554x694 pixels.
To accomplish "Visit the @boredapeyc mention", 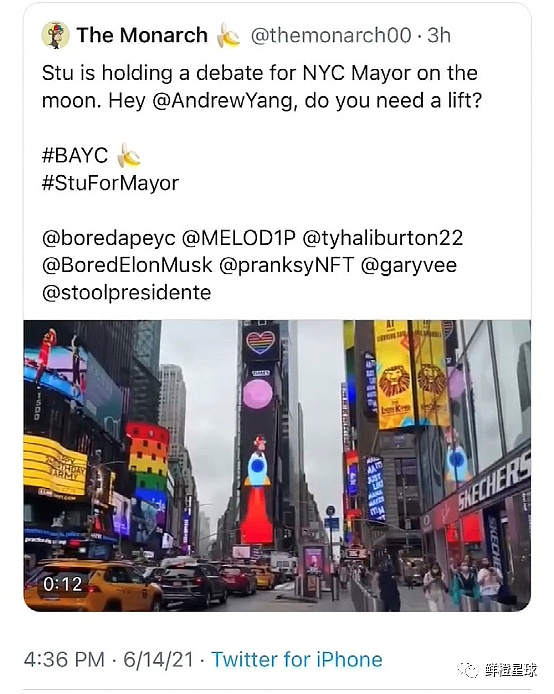I will [108, 238].
